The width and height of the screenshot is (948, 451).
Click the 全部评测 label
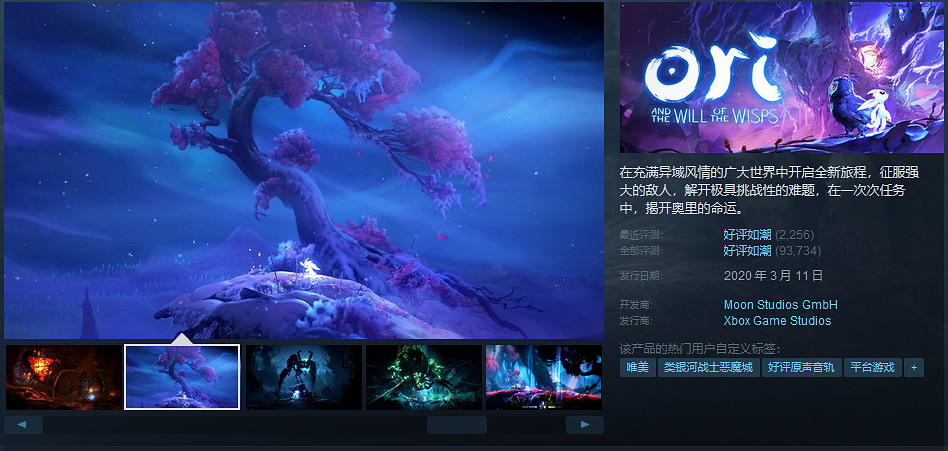(641, 251)
